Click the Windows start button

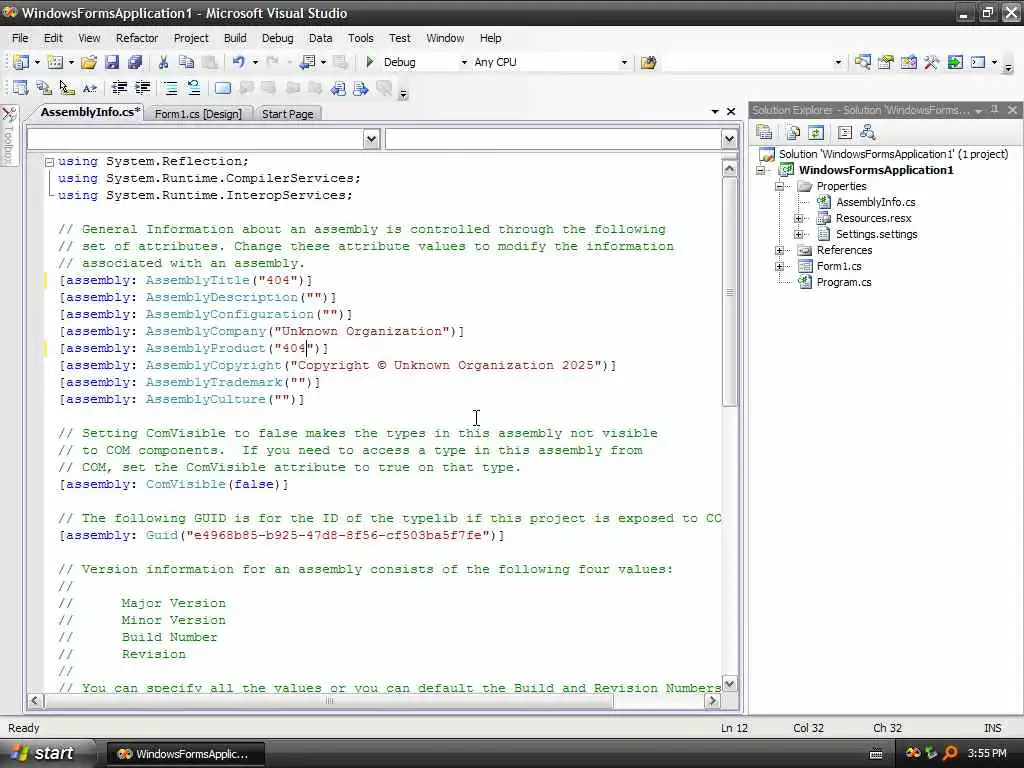(46, 754)
